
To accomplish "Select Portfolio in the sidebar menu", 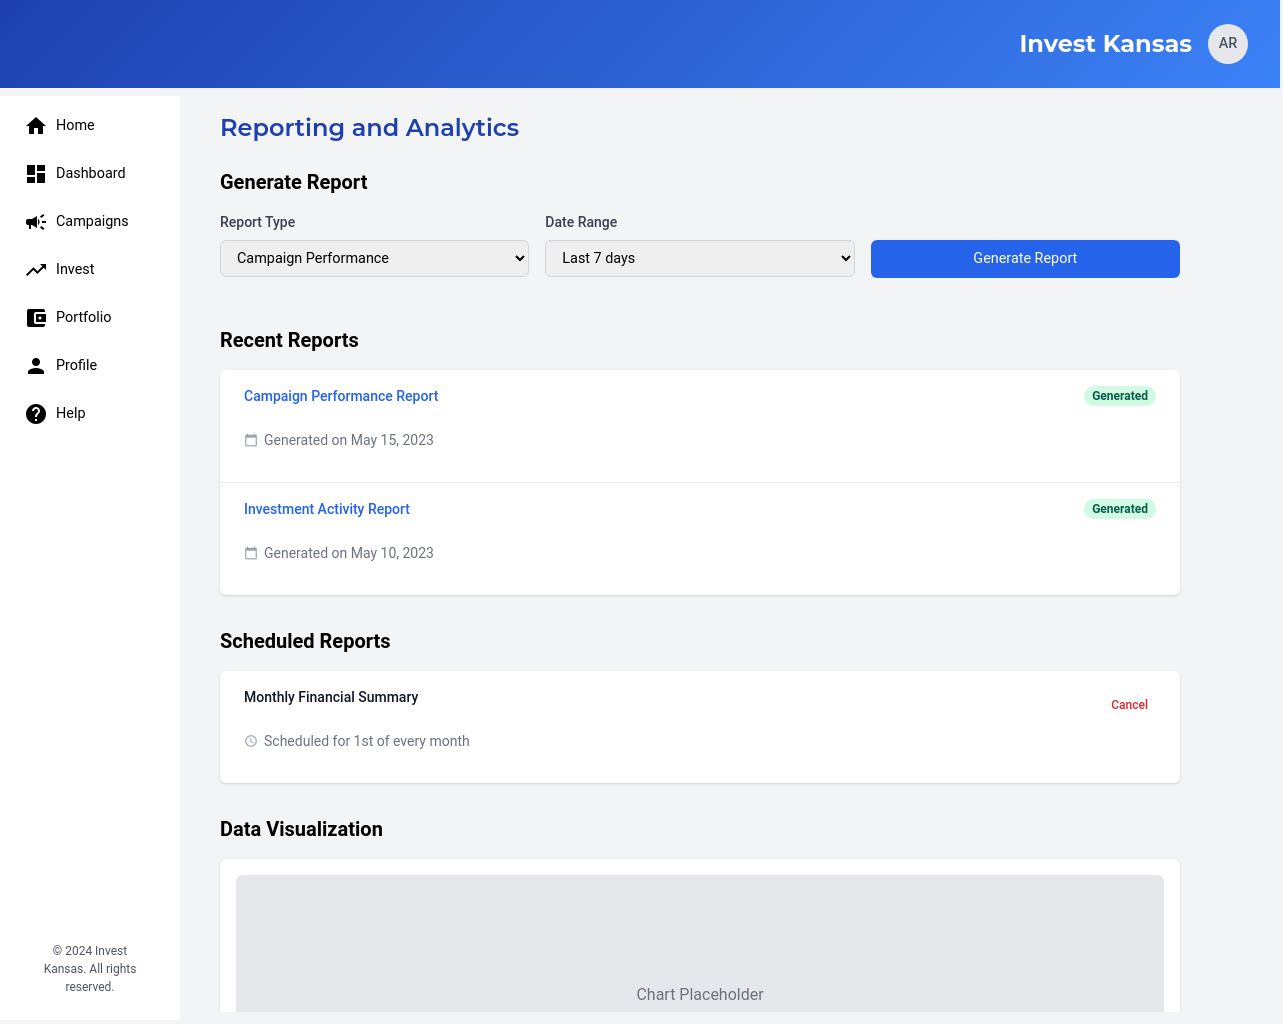I will point(83,317).
